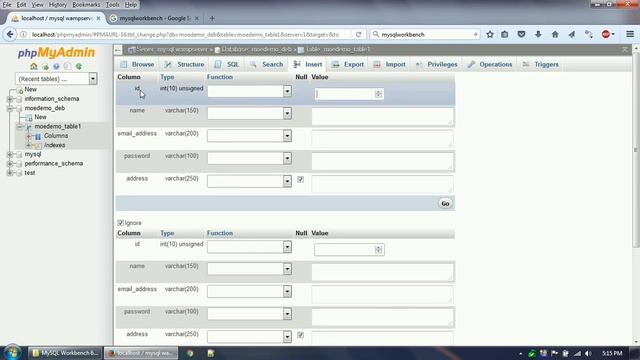Toggle the Ignore checkbox
Screen dimensions: 640x360
120,223
